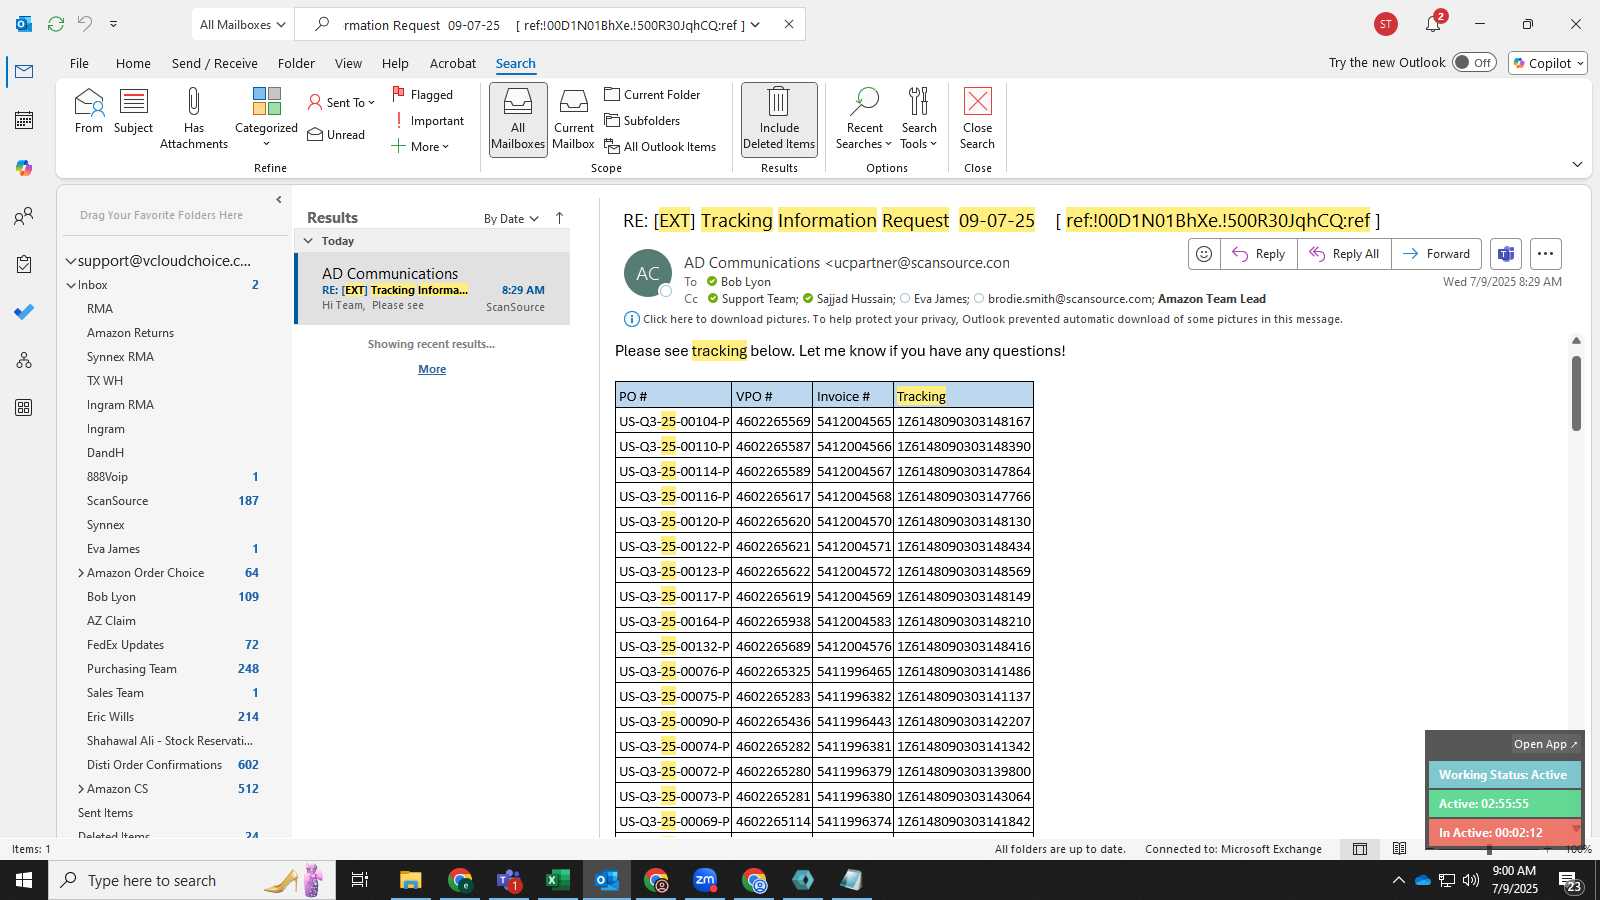
Task: Set search scope to Current Mailbox
Action: click(x=574, y=119)
